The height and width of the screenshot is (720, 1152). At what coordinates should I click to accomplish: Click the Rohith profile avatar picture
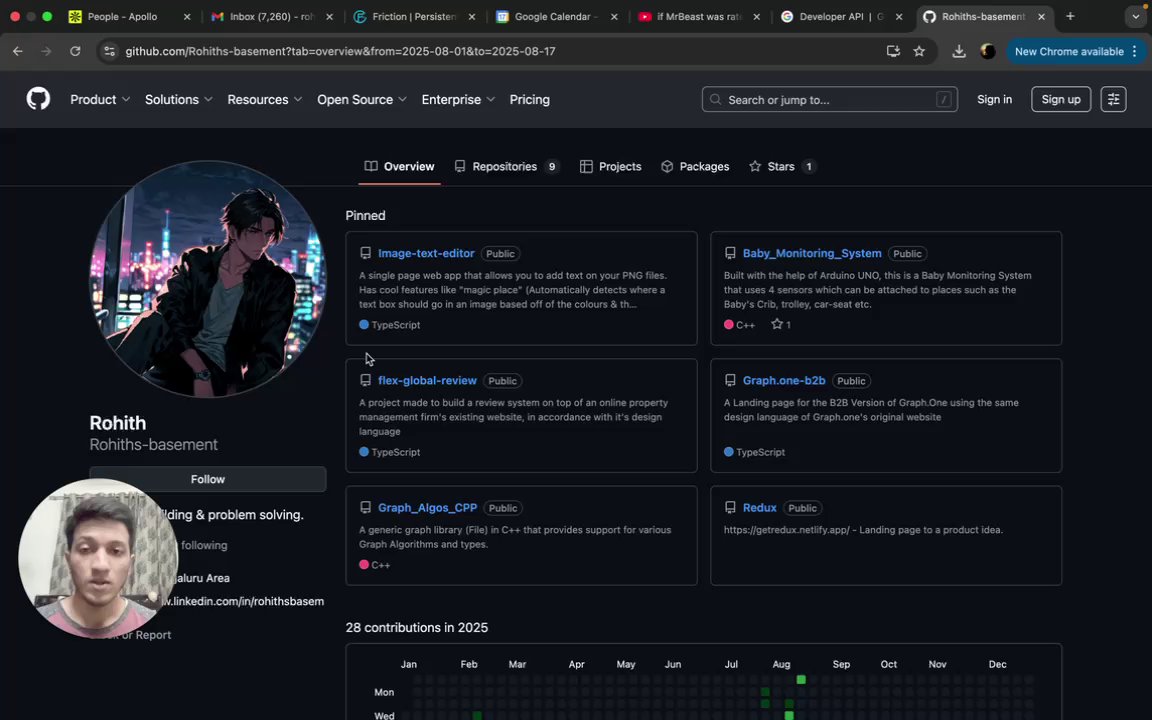[x=208, y=279]
